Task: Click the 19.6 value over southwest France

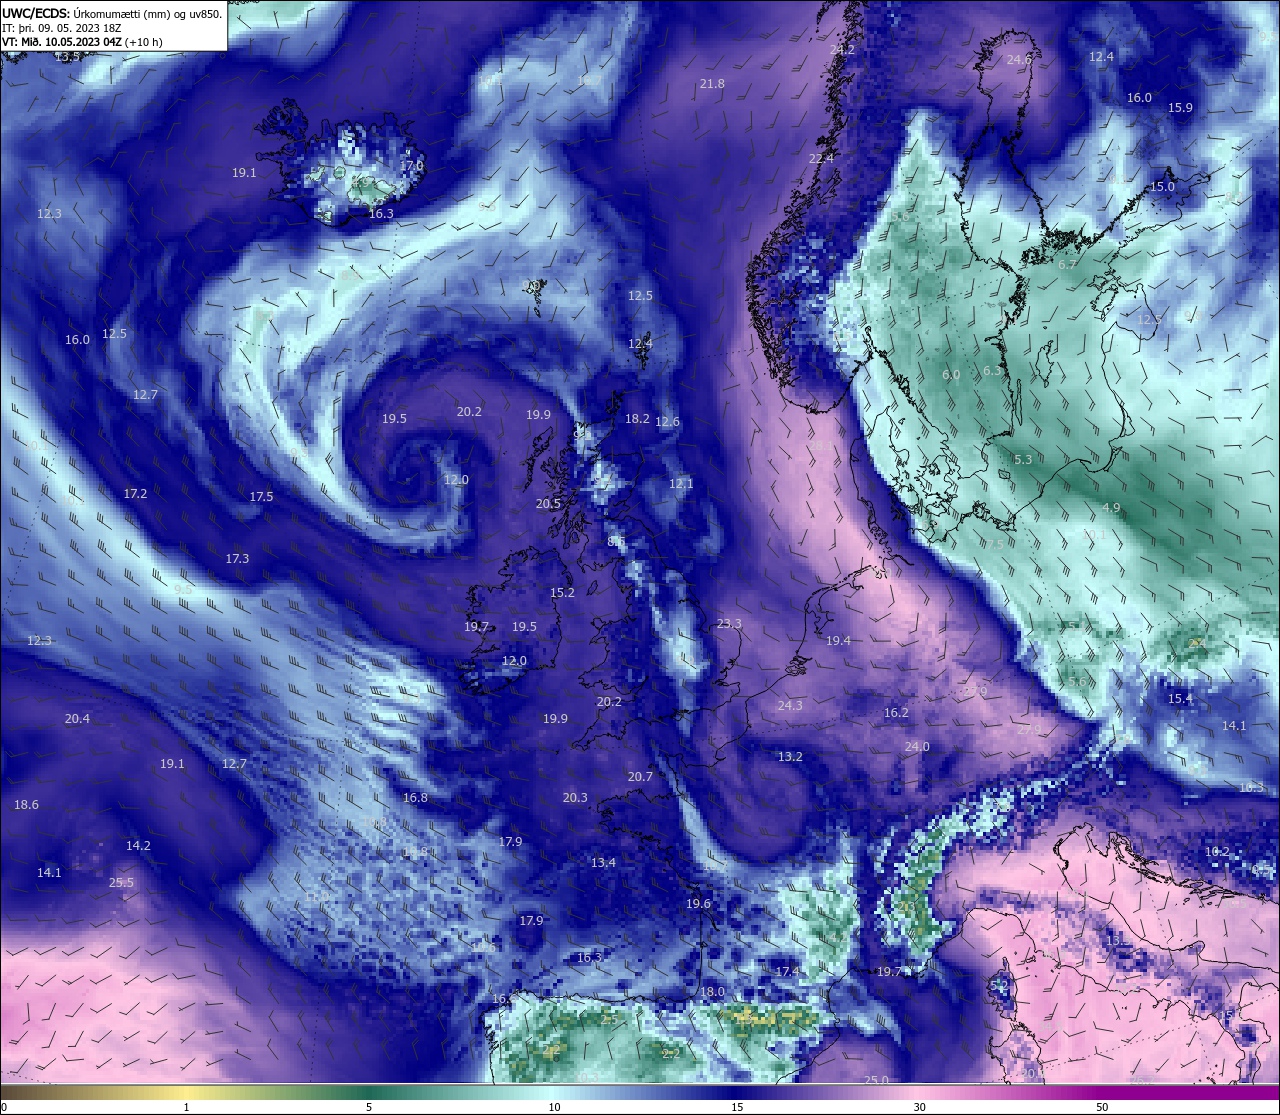Action: click(x=698, y=904)
